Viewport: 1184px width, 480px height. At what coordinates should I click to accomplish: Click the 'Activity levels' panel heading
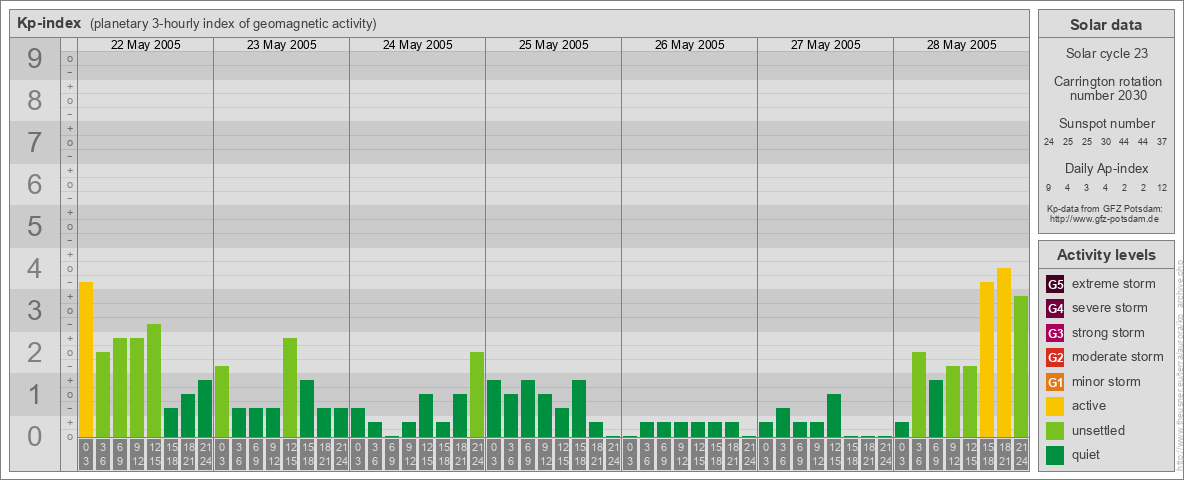[1106, 255]
